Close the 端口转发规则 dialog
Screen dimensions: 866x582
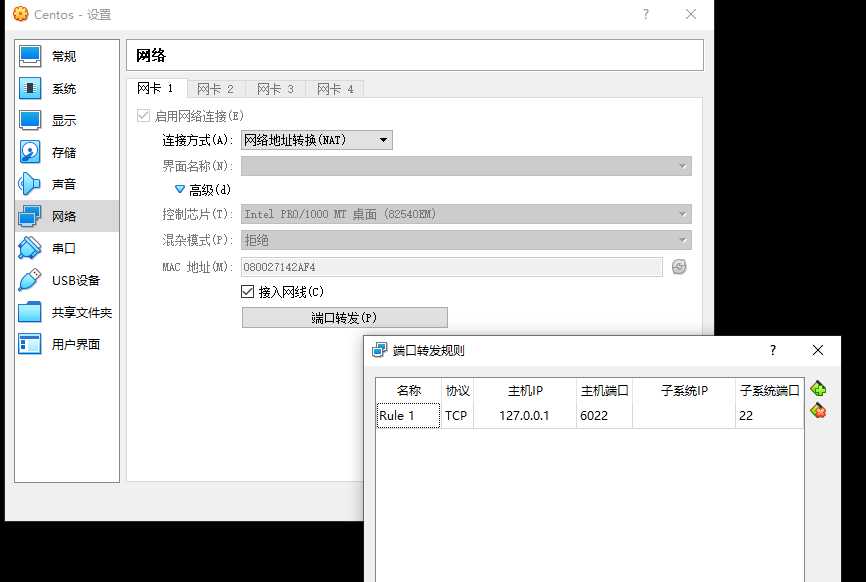818,350
